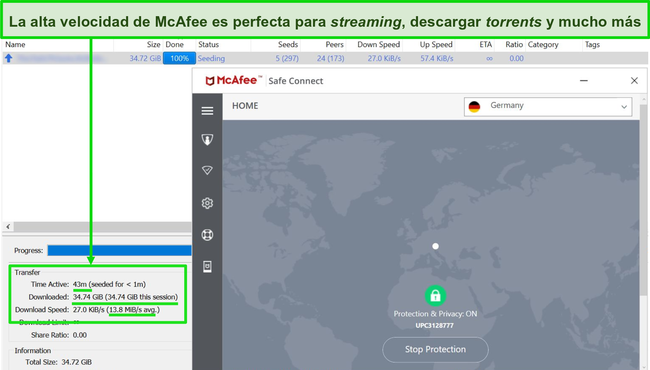
Task: Click the German flag icon
Action: pos(474,106)
